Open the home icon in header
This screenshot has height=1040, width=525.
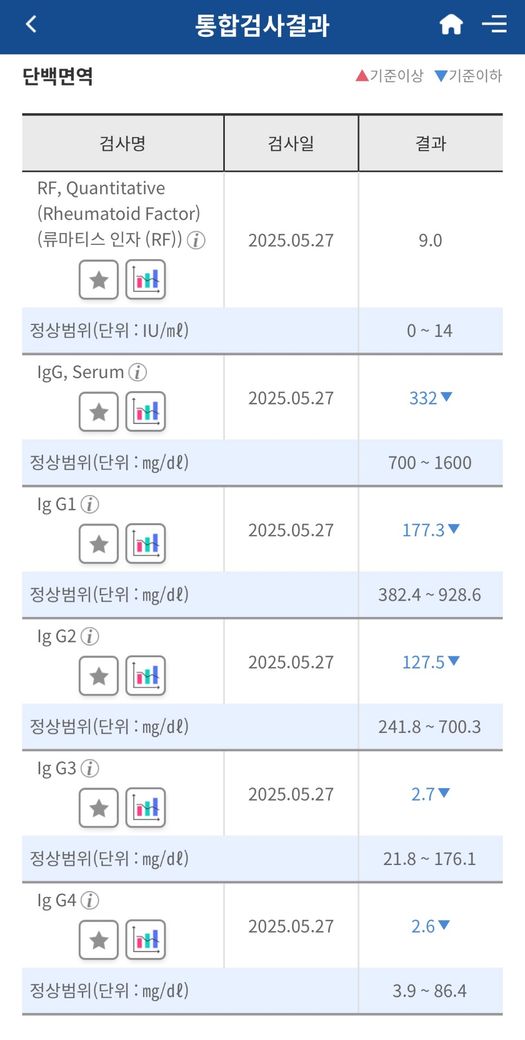[x=451, y=25]
